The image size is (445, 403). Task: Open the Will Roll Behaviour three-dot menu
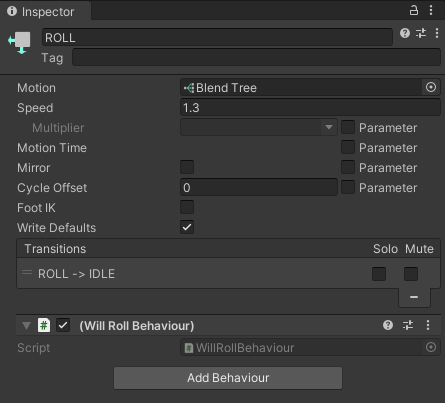[x=428, y=325]
